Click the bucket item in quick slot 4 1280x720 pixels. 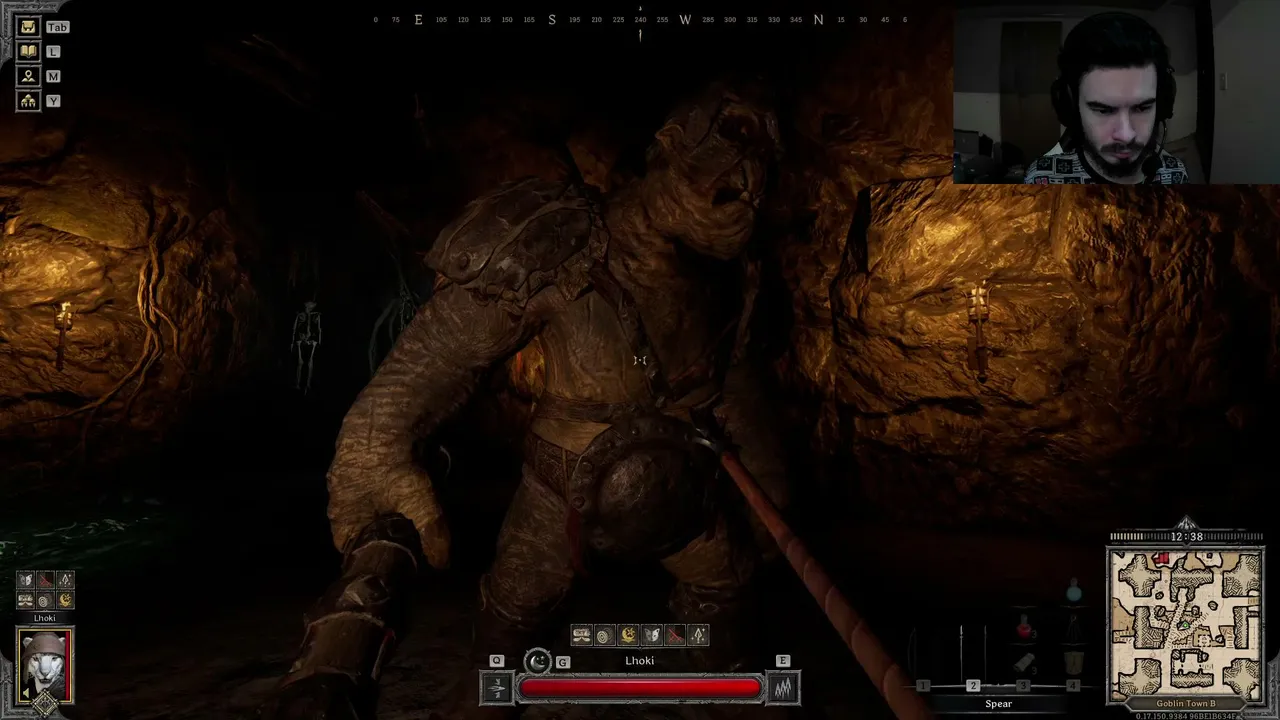coord(1074,662)
